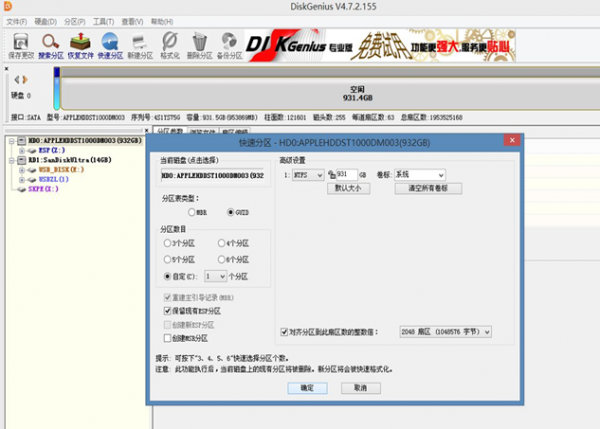Expand the USBZL(1) partition tree node

point(22,179)
